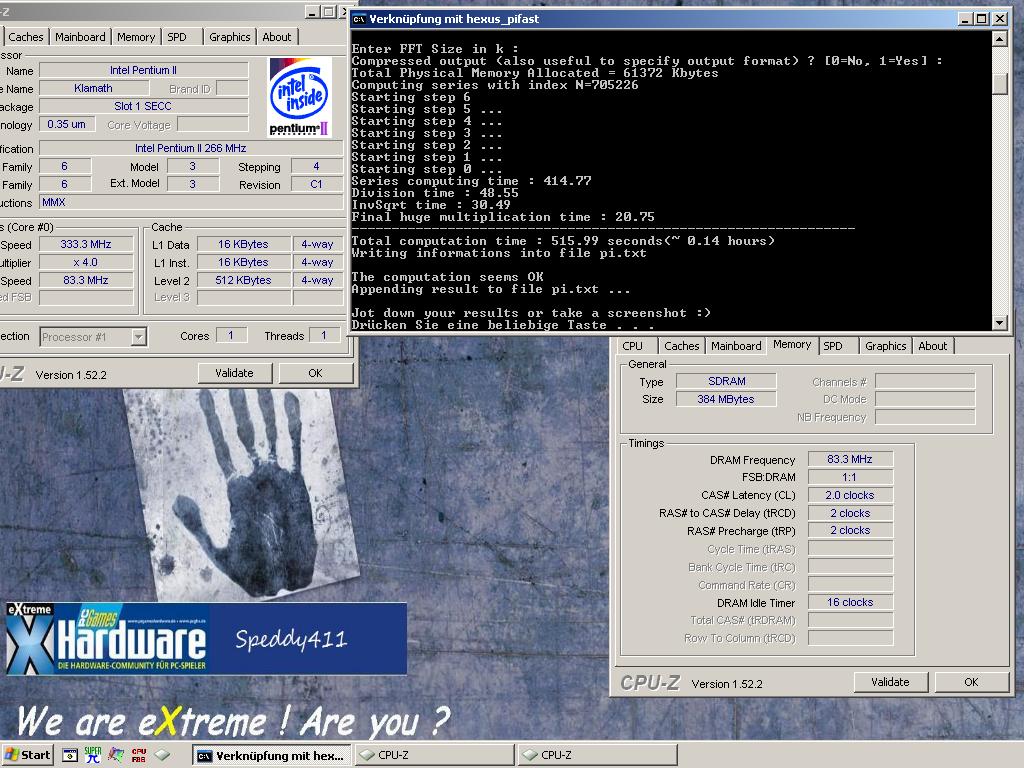Switch to Mainboard tab in right CPU-Z window
The image size is (1024, 768).
click(736, 345)
